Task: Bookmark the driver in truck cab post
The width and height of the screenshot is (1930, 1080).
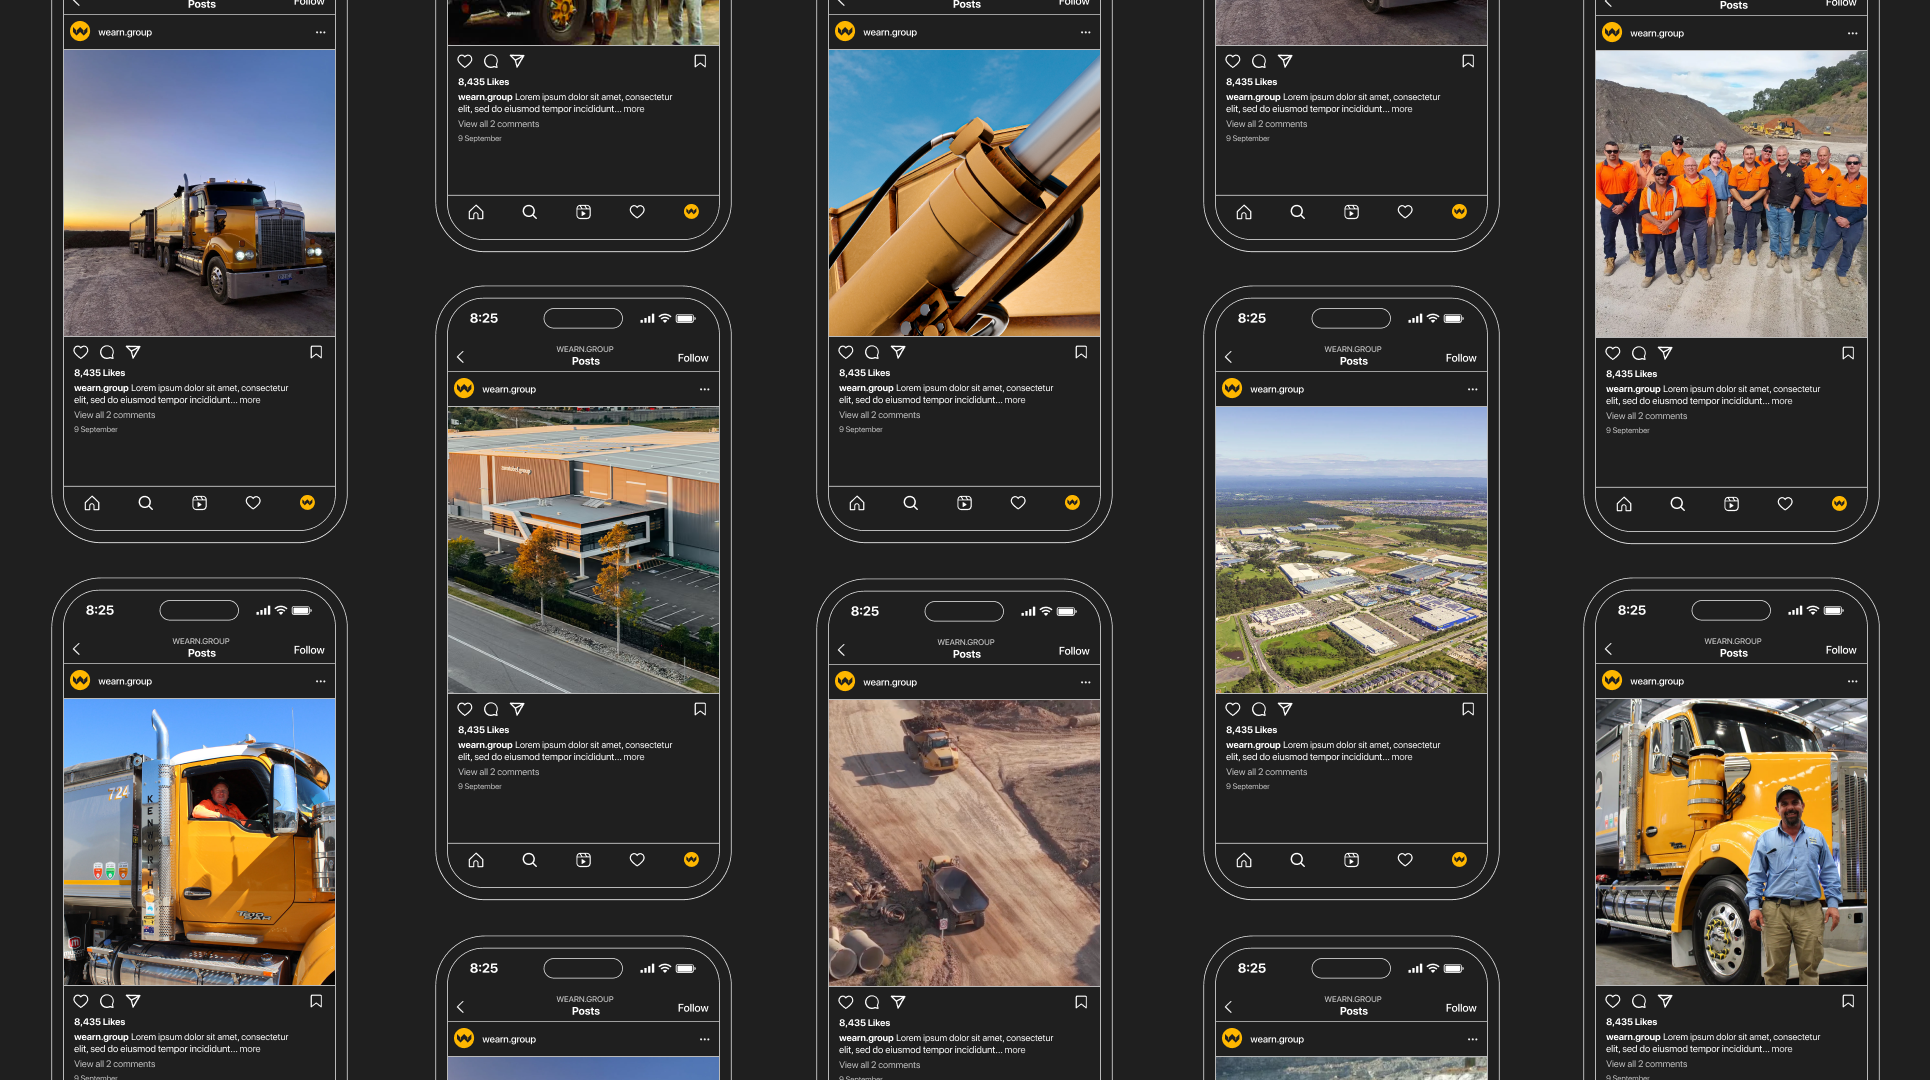Action: click(x=316, y=1001)
